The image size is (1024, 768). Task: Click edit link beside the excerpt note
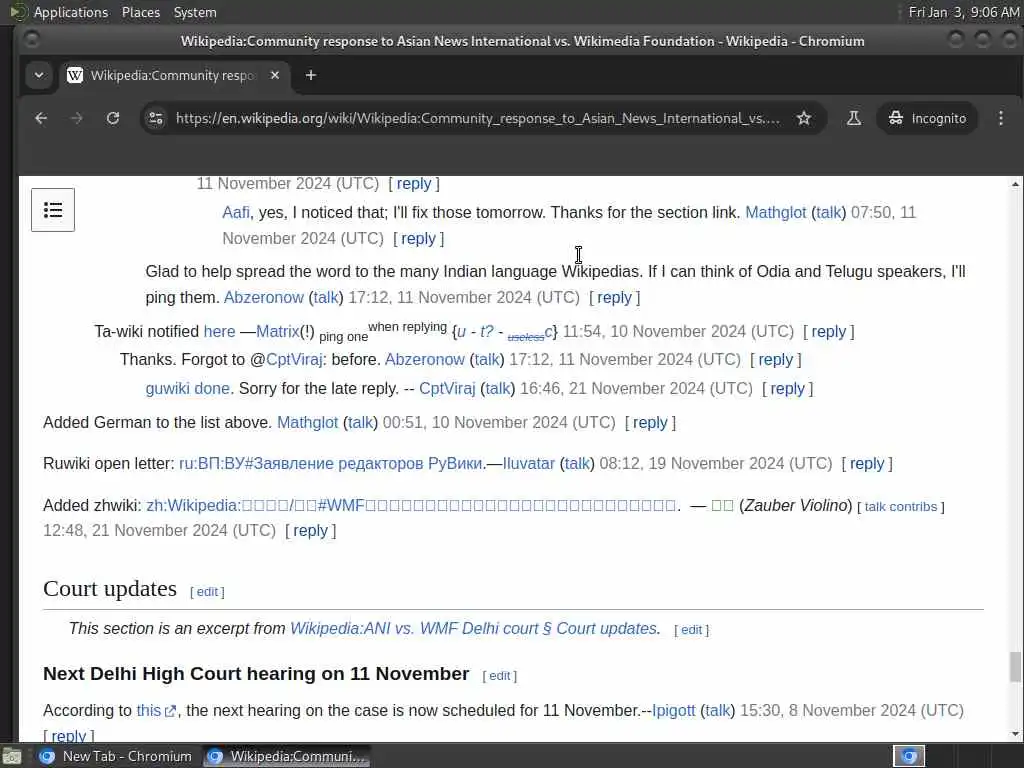click(x=692, y=630)
